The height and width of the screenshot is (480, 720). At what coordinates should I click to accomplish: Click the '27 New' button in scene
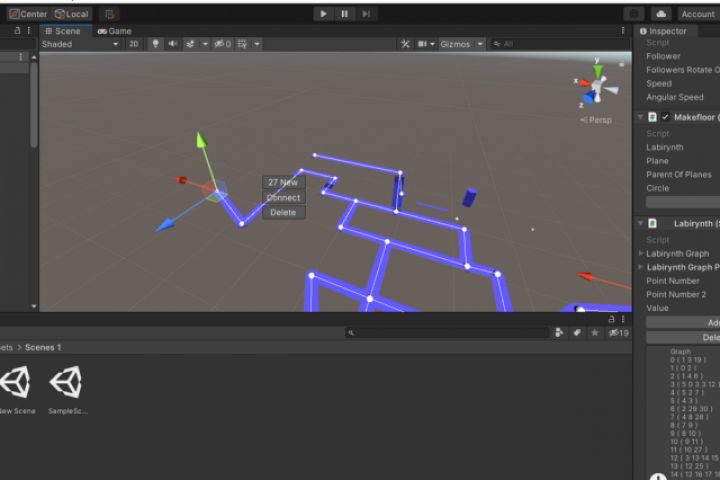[x=283, y=182]
